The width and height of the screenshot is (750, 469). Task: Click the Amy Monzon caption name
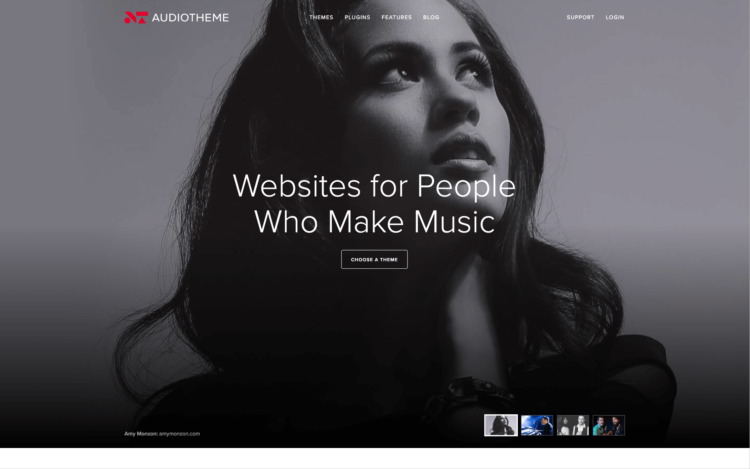(141, 434)
